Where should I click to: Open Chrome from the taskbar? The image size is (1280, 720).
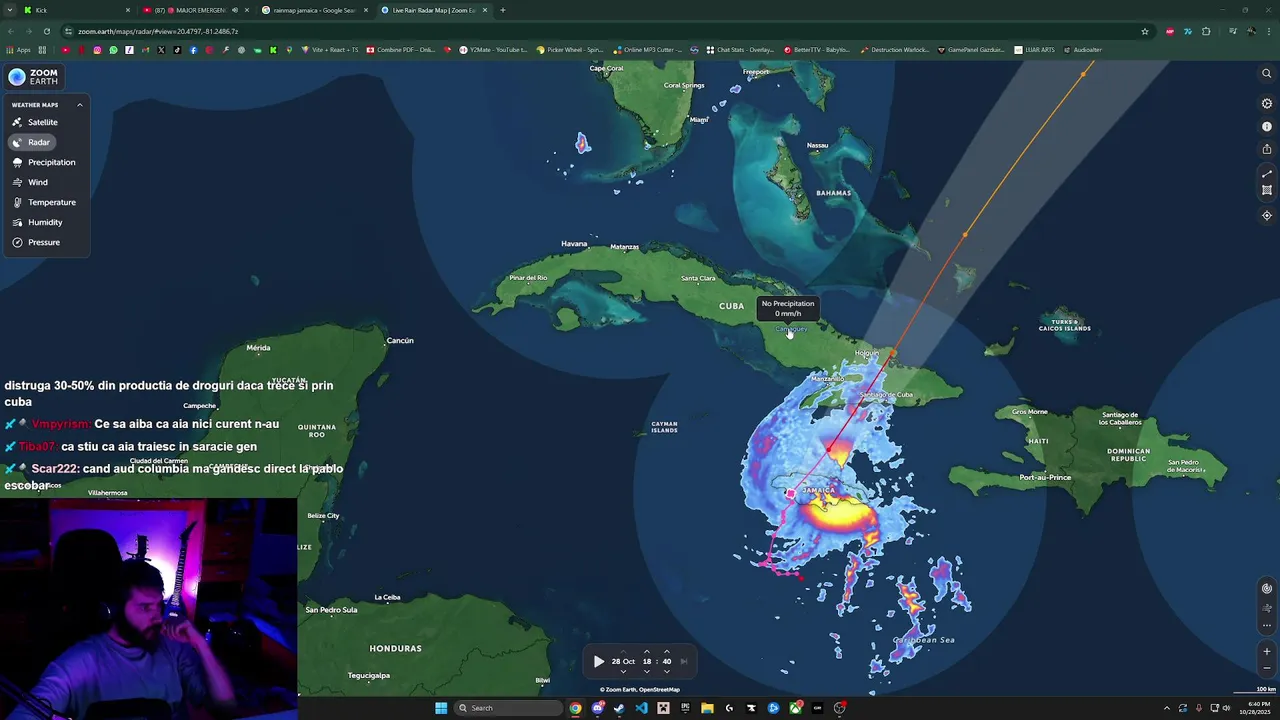(575, 708)
